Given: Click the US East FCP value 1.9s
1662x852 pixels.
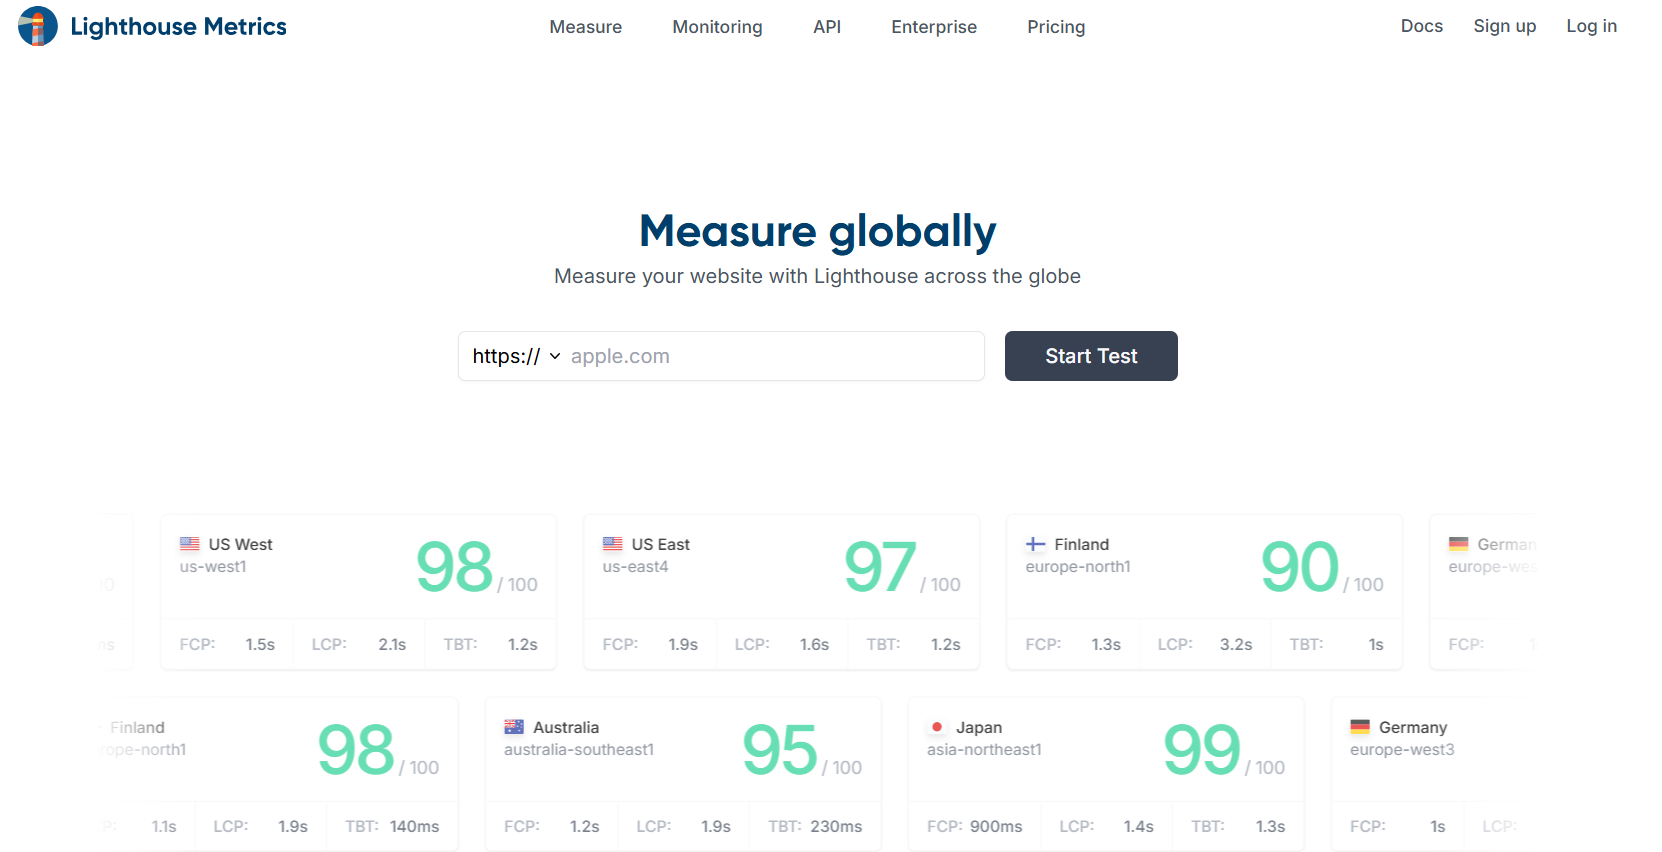Looking at the screenshot, I should 683,645.
